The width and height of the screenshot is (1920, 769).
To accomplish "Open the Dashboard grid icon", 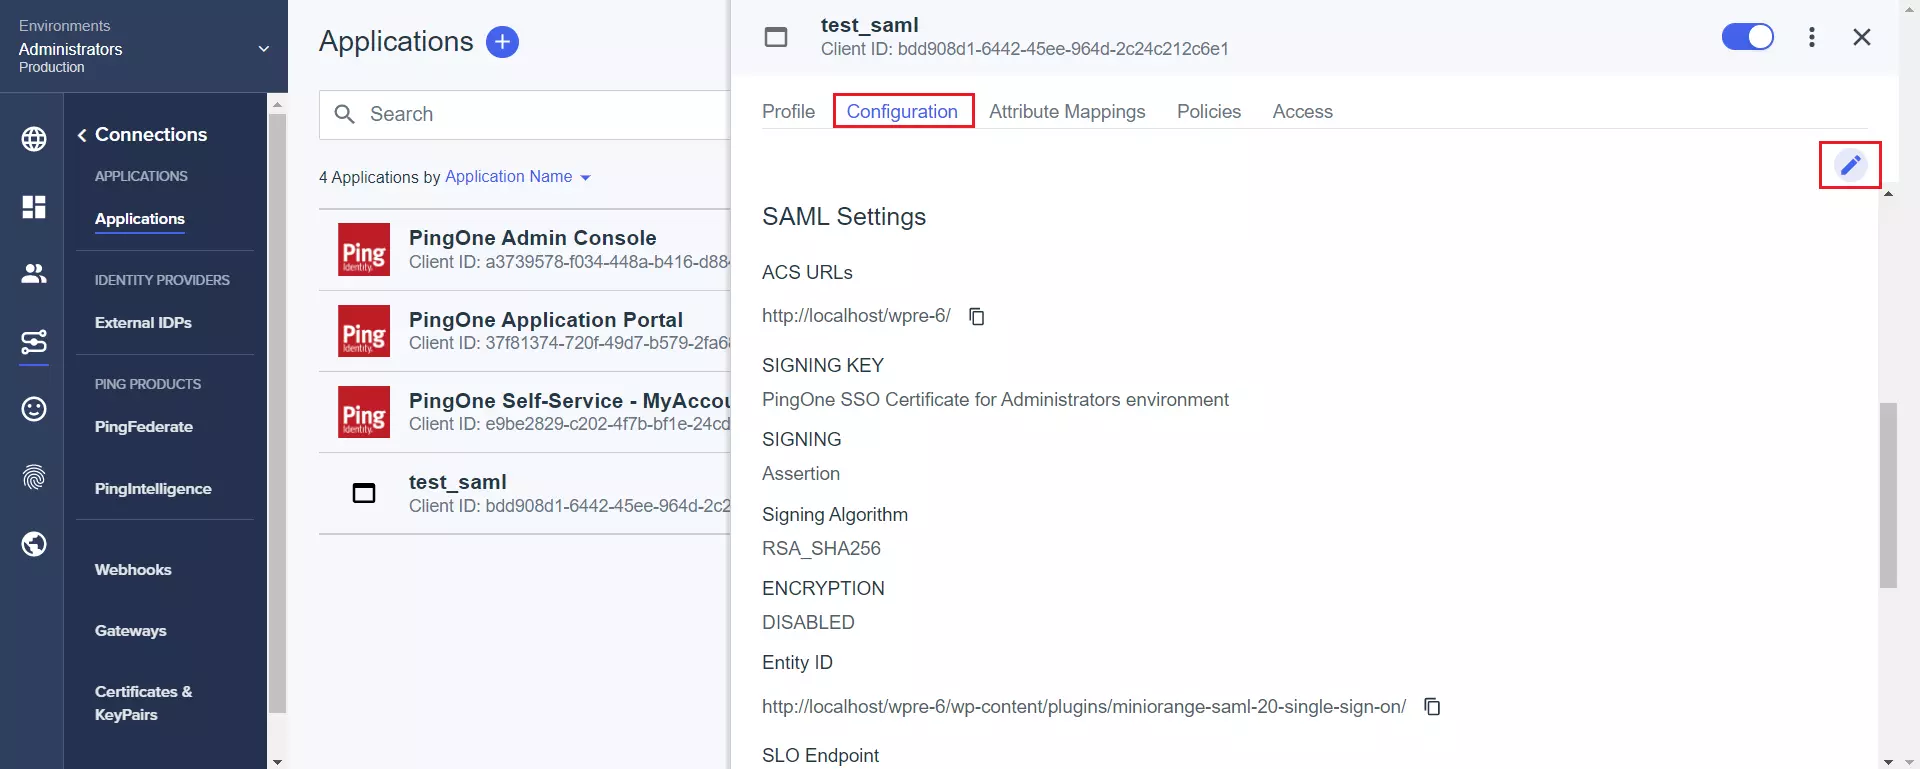I will (x=34, y=207).
